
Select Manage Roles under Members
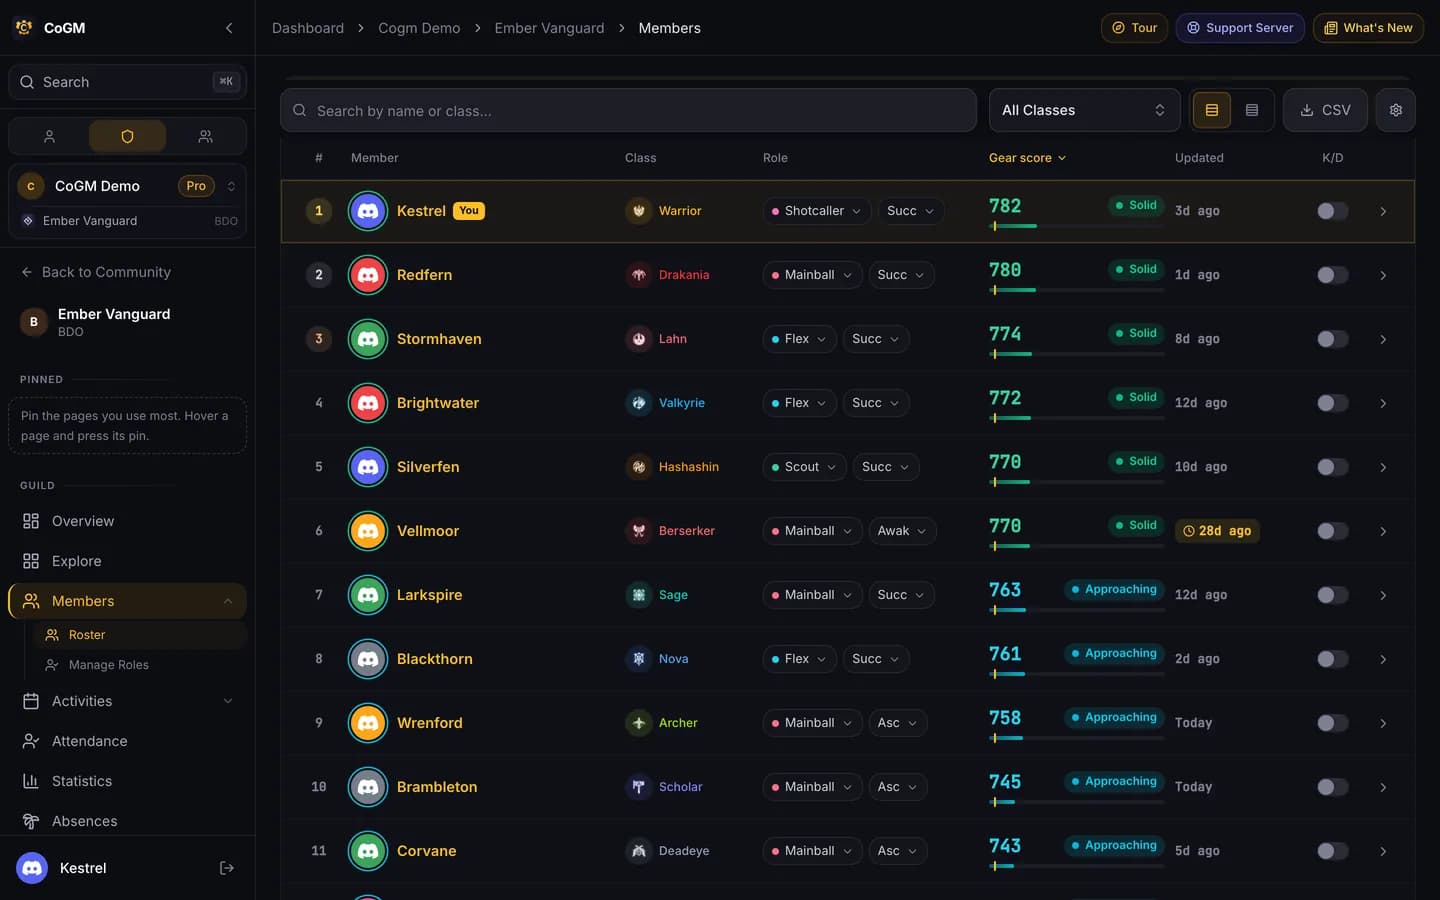140,665
